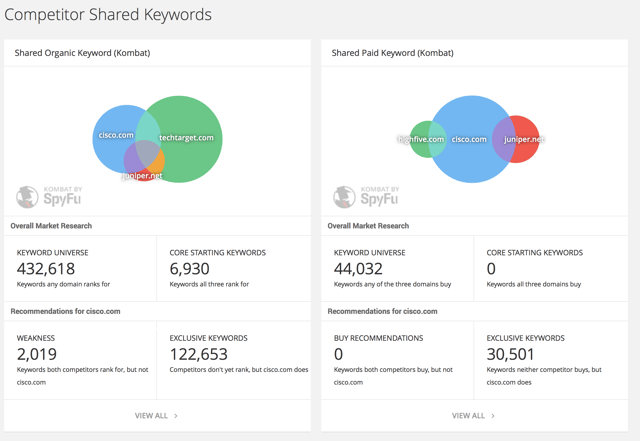Image resolution: width=640 pixels, height=441 pixels.
Task: Click exclusive keywords value 122,653
Action: tap(198, 354)
